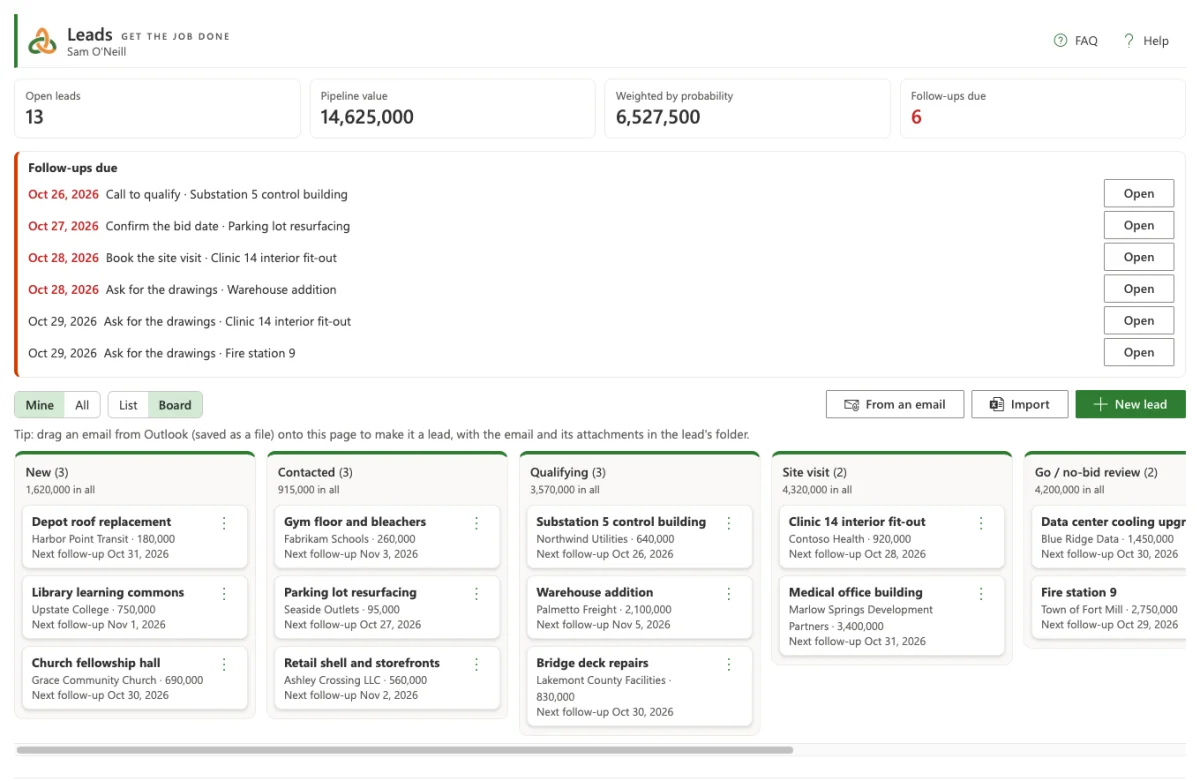This screenshot has height=781, width=1200.
Task: Select the Gym floor and bleachers card title
Action: (355, 522)
